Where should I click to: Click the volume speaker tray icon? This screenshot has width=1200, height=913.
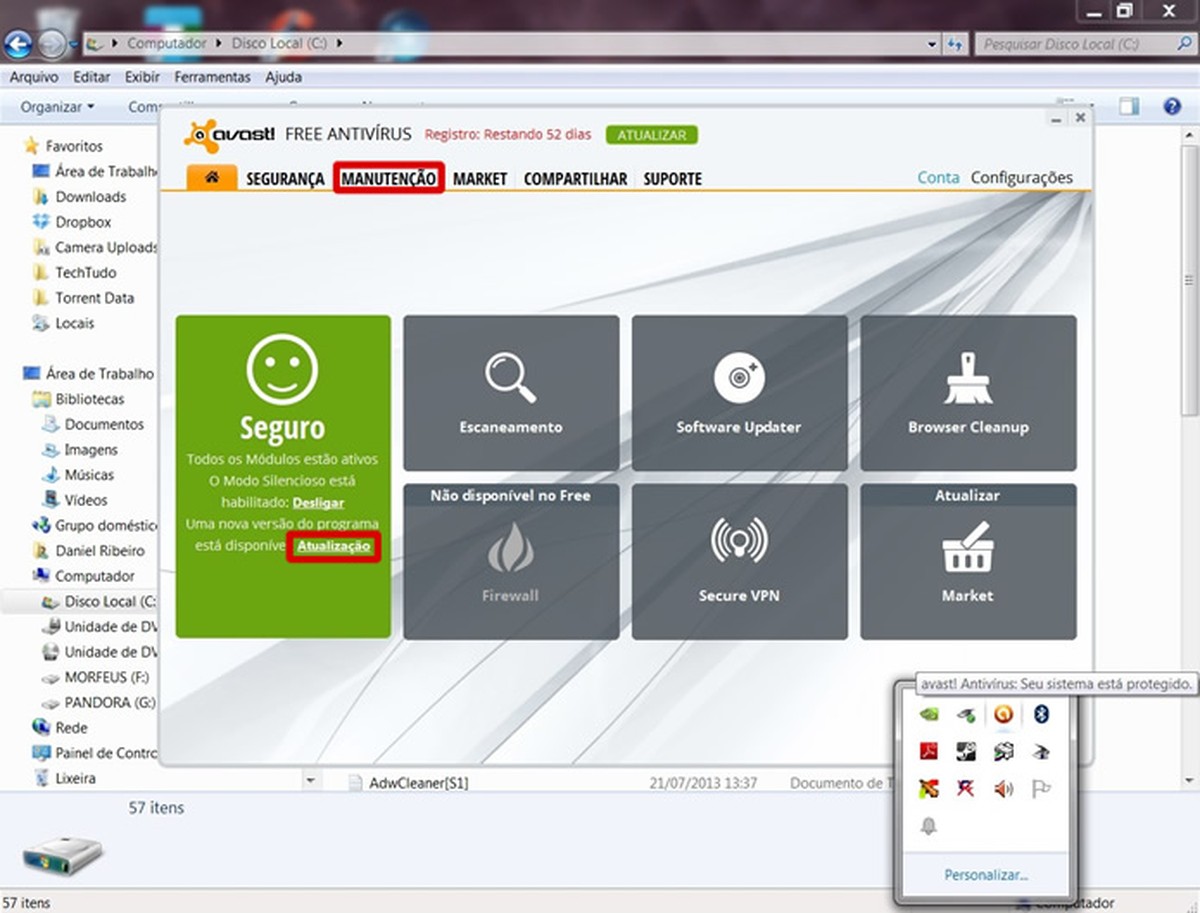(1003, 789)
